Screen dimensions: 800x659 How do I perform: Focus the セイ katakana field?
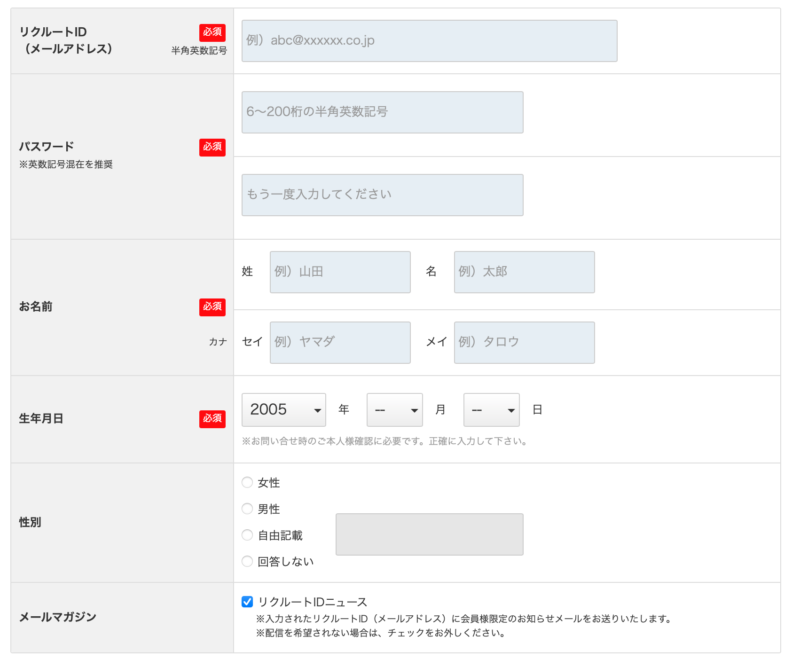[x=340, y=342]
